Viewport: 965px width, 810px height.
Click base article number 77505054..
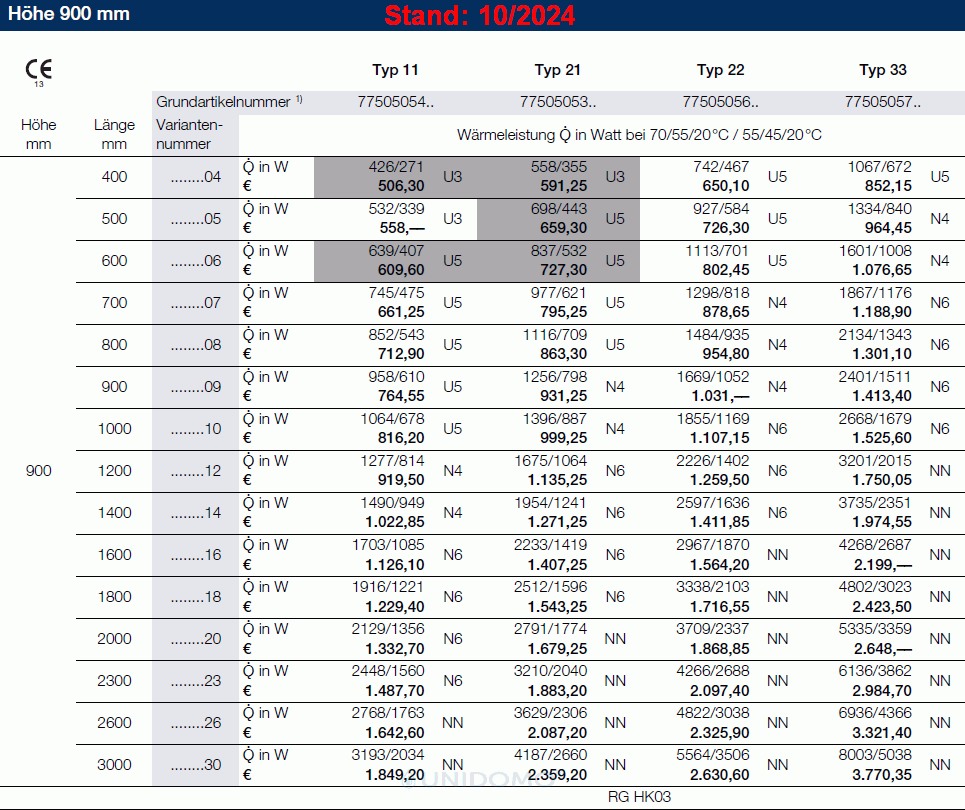(x=395, y=101)
